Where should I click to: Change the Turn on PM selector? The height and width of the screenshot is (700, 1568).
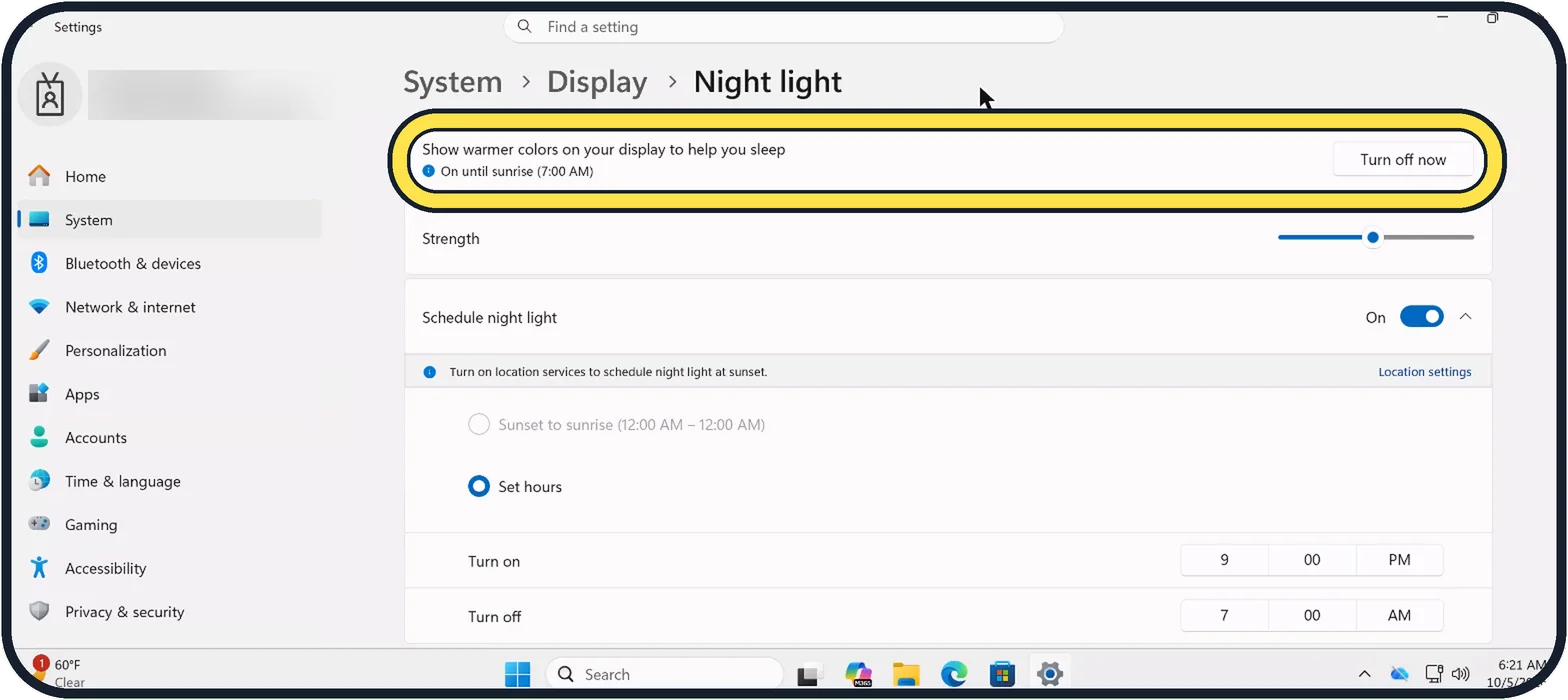click(1400, 561)
